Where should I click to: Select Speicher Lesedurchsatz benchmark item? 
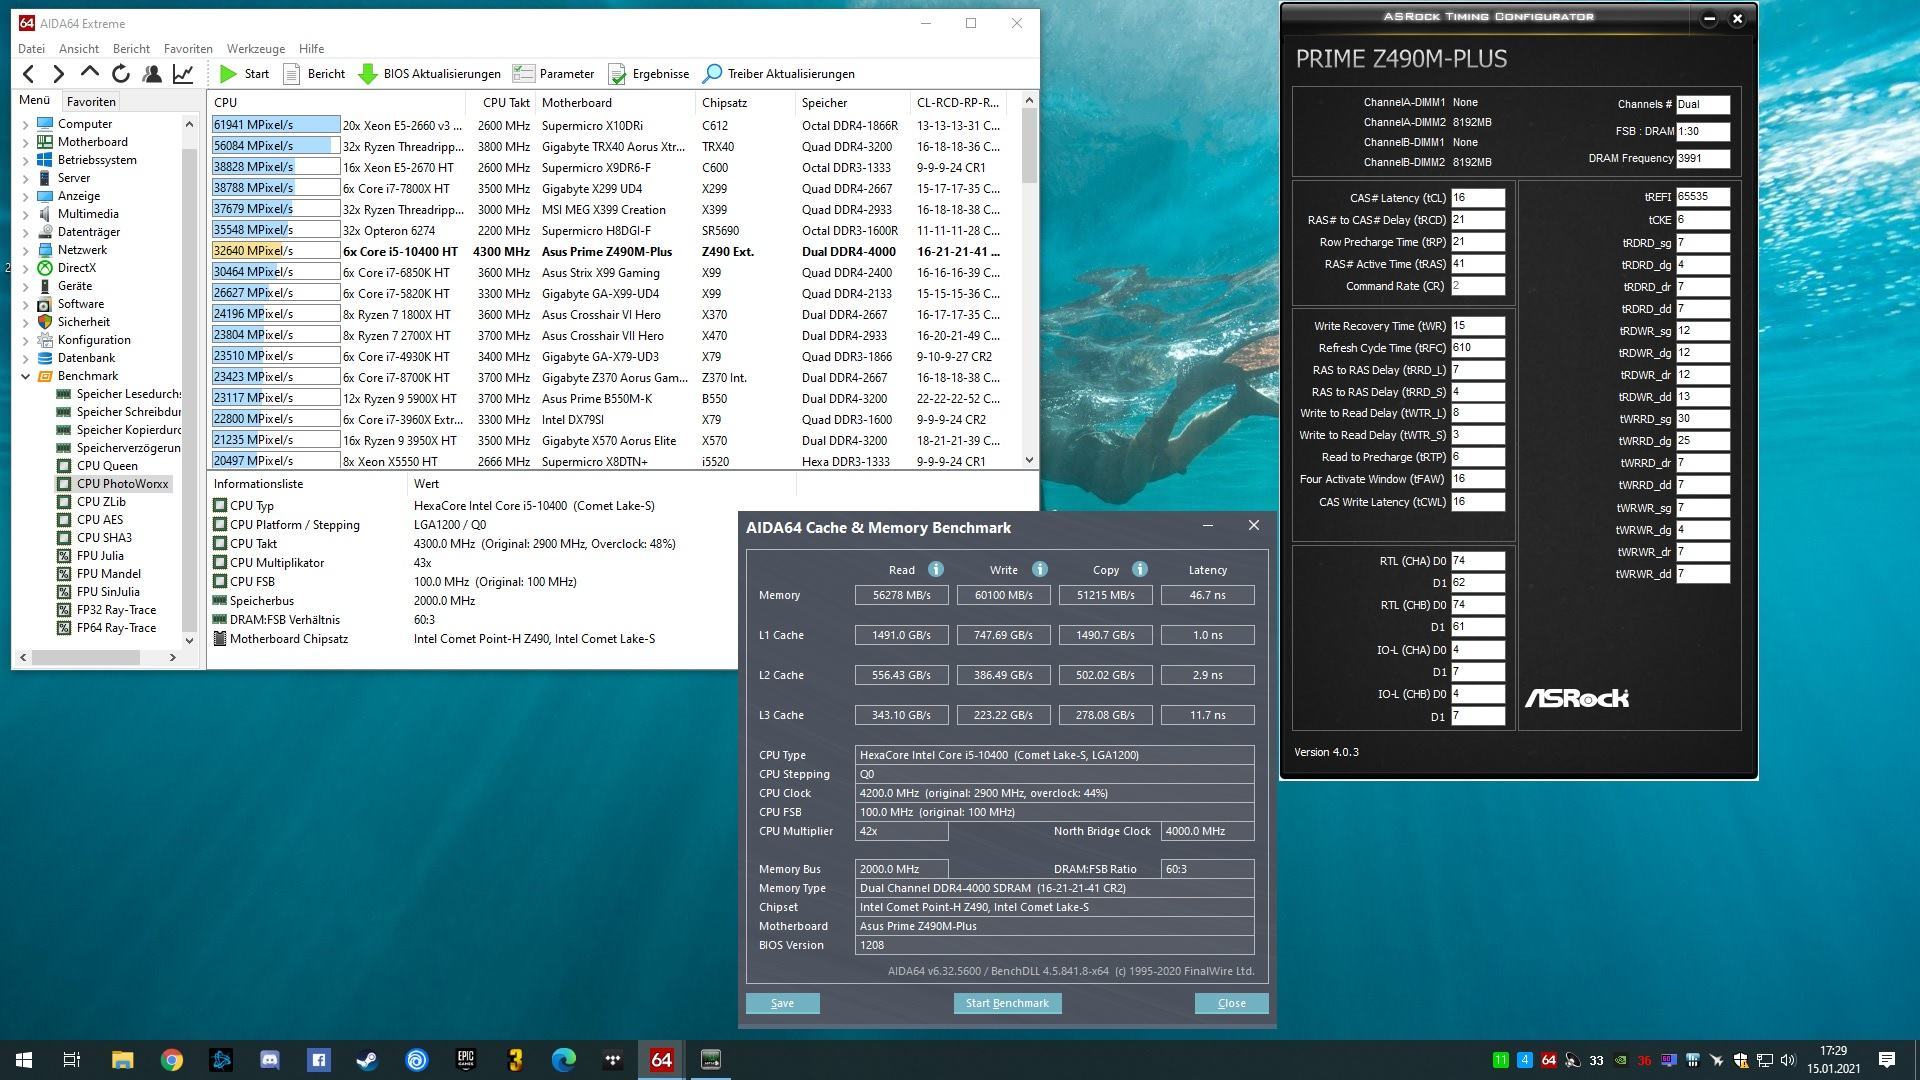(129, 394)
